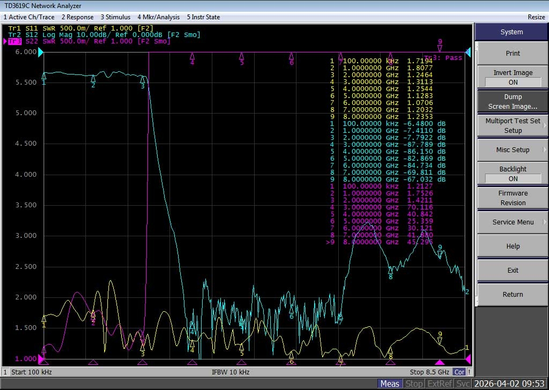Click the Exit softkey
Image resolution: width=549 pixels, height=390 pixels.
tap(513, 270)
